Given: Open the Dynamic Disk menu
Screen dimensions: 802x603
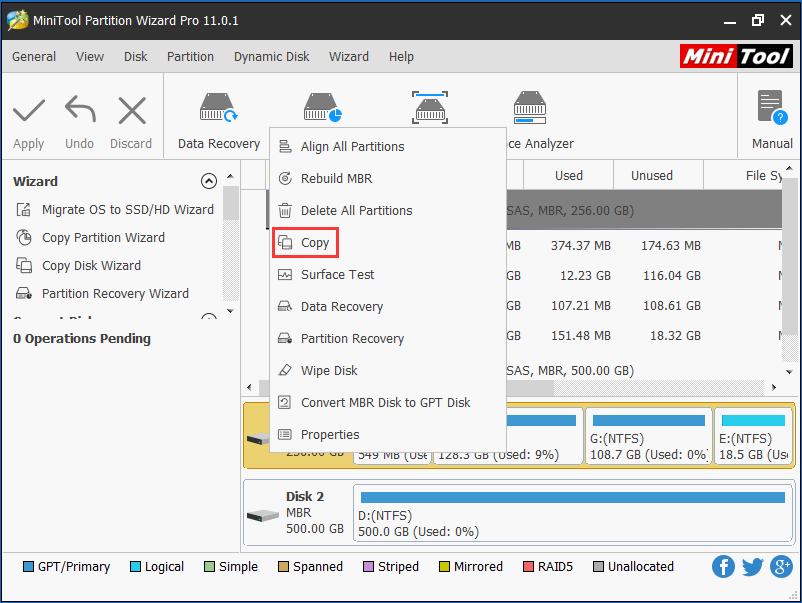Looking at the screenshot, I should (x=272, y=56).
